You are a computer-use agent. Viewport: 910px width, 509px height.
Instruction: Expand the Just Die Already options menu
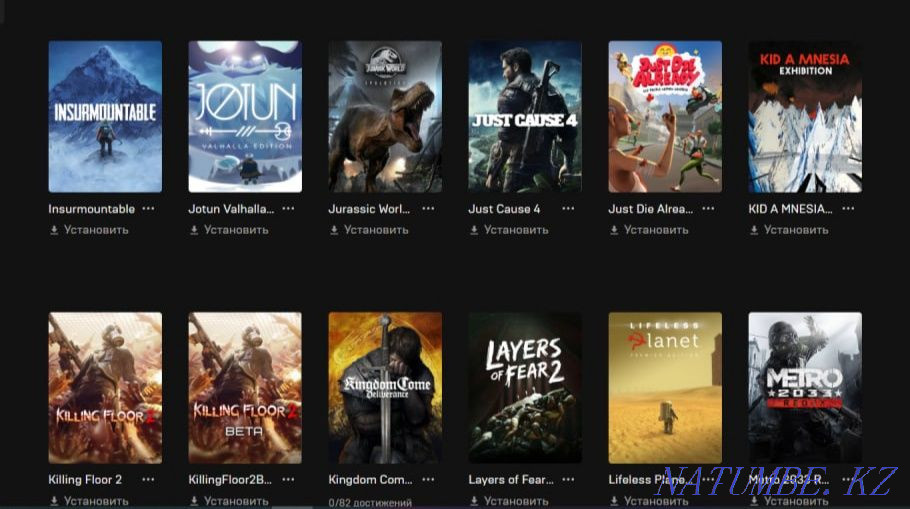pyautogui.click(x=708, y=209)
